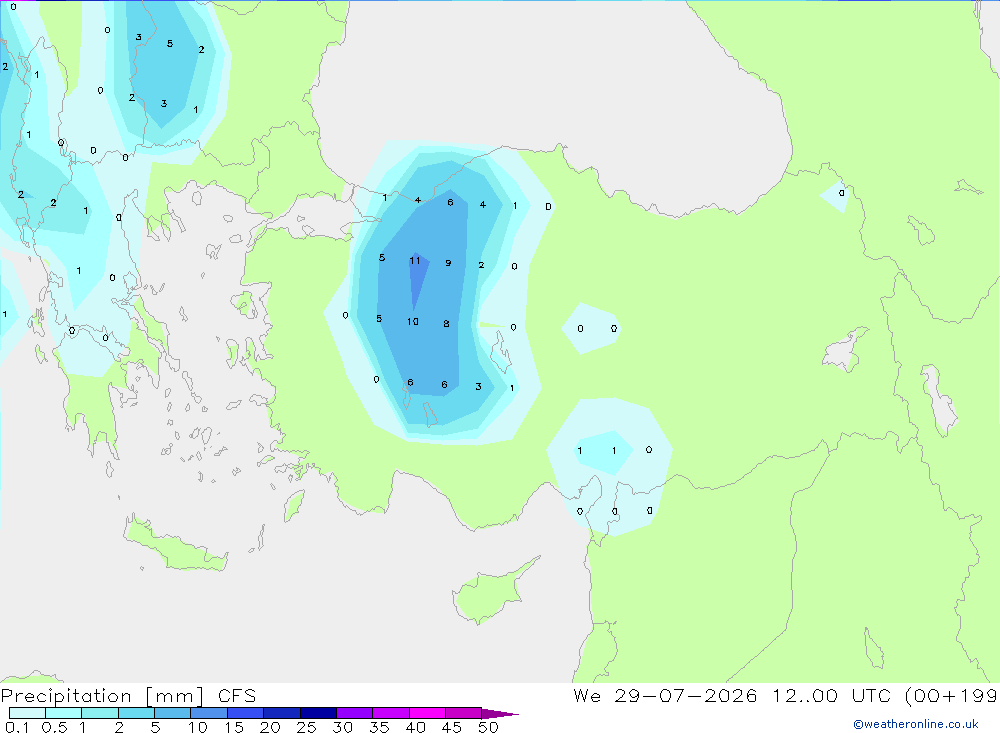Click the '11' precipitation value on map
The height and width of the screenshot is (733, 1000).
(x=415, y=260)
